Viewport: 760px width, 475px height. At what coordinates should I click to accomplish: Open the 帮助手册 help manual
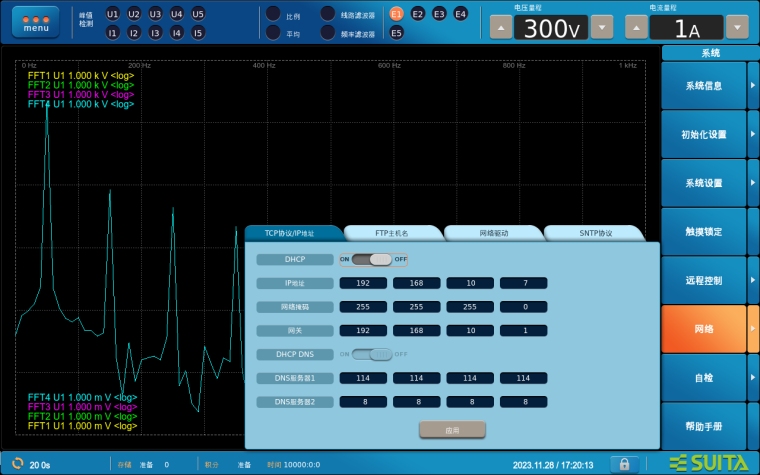(703, 427)
